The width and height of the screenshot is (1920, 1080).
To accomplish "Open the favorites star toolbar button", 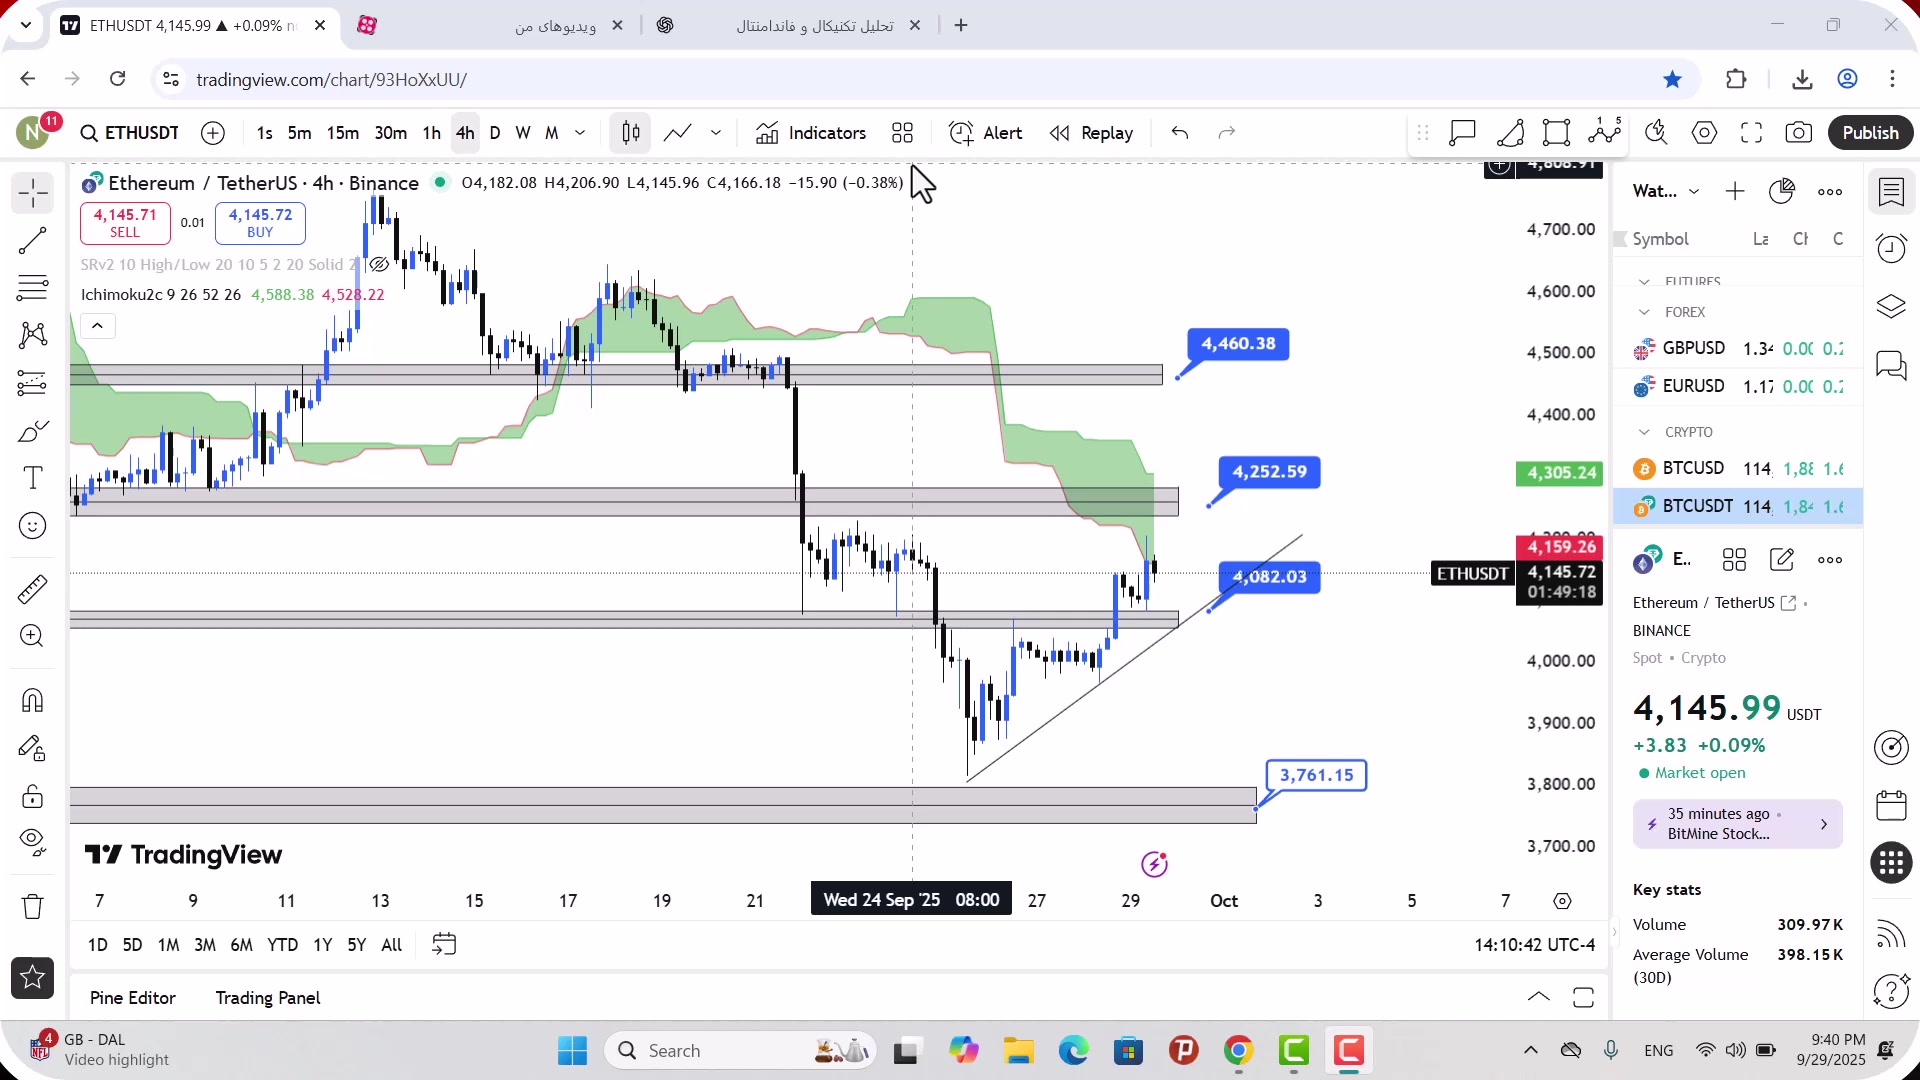I will [33, 978].
